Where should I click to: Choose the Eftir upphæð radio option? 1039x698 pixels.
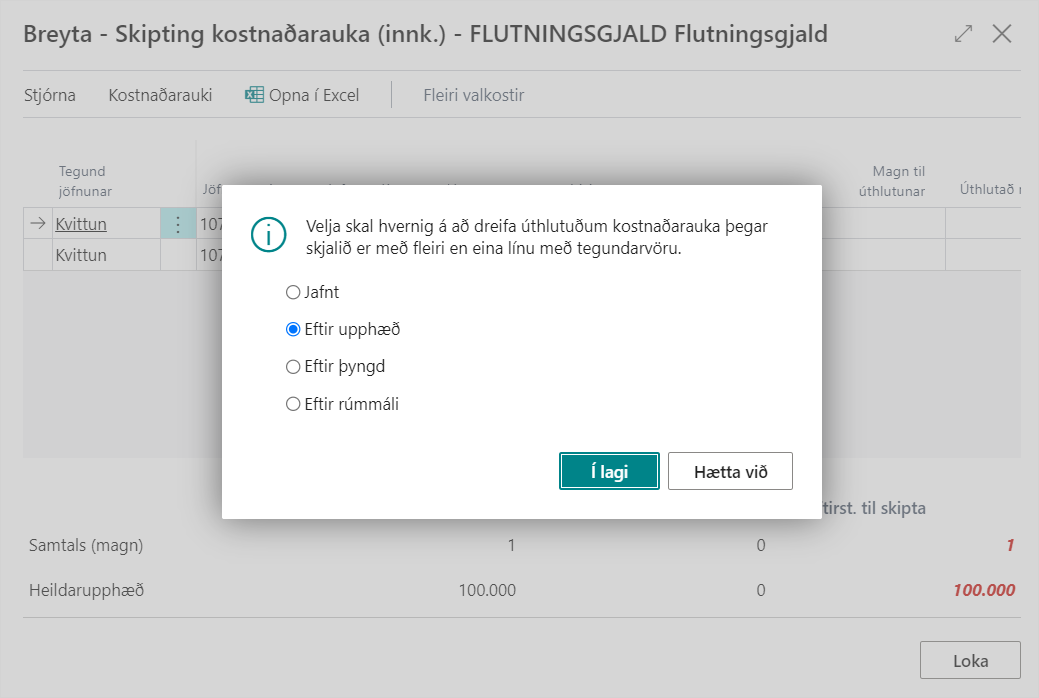point(293,329)
